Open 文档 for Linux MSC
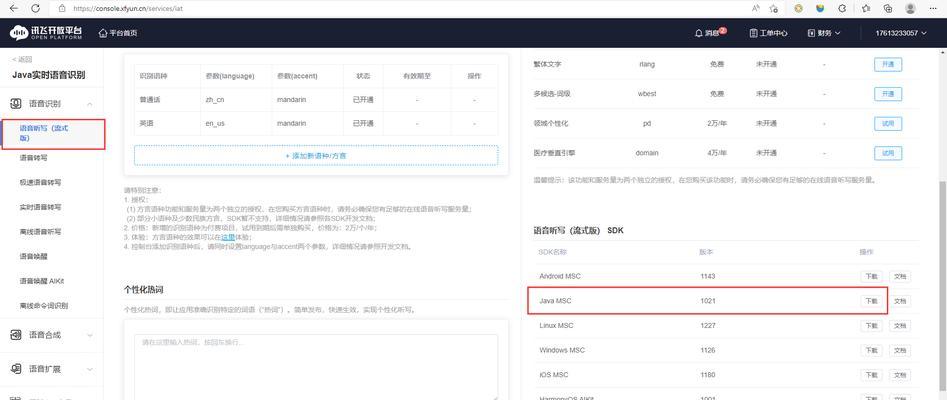Image resolution: width=947 pixels, height=400 pixels. [900, 326]
